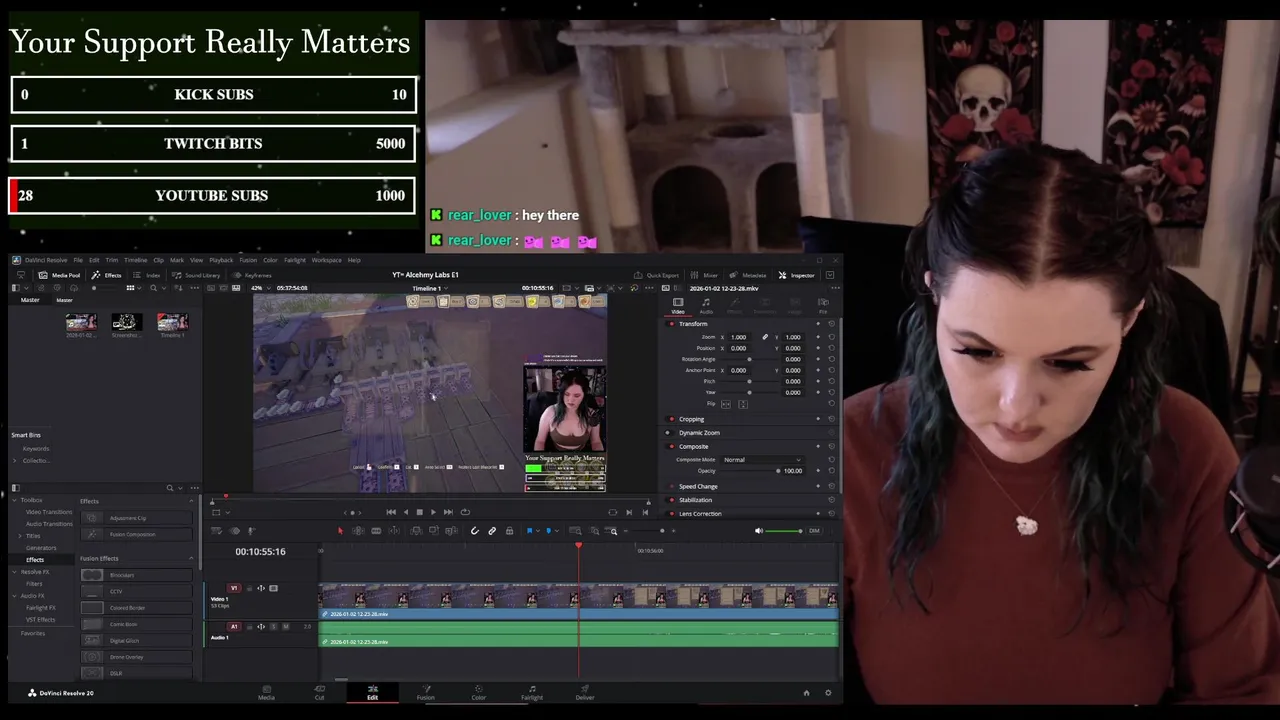Toggle the Stabilization enable switch

[671, 500]
